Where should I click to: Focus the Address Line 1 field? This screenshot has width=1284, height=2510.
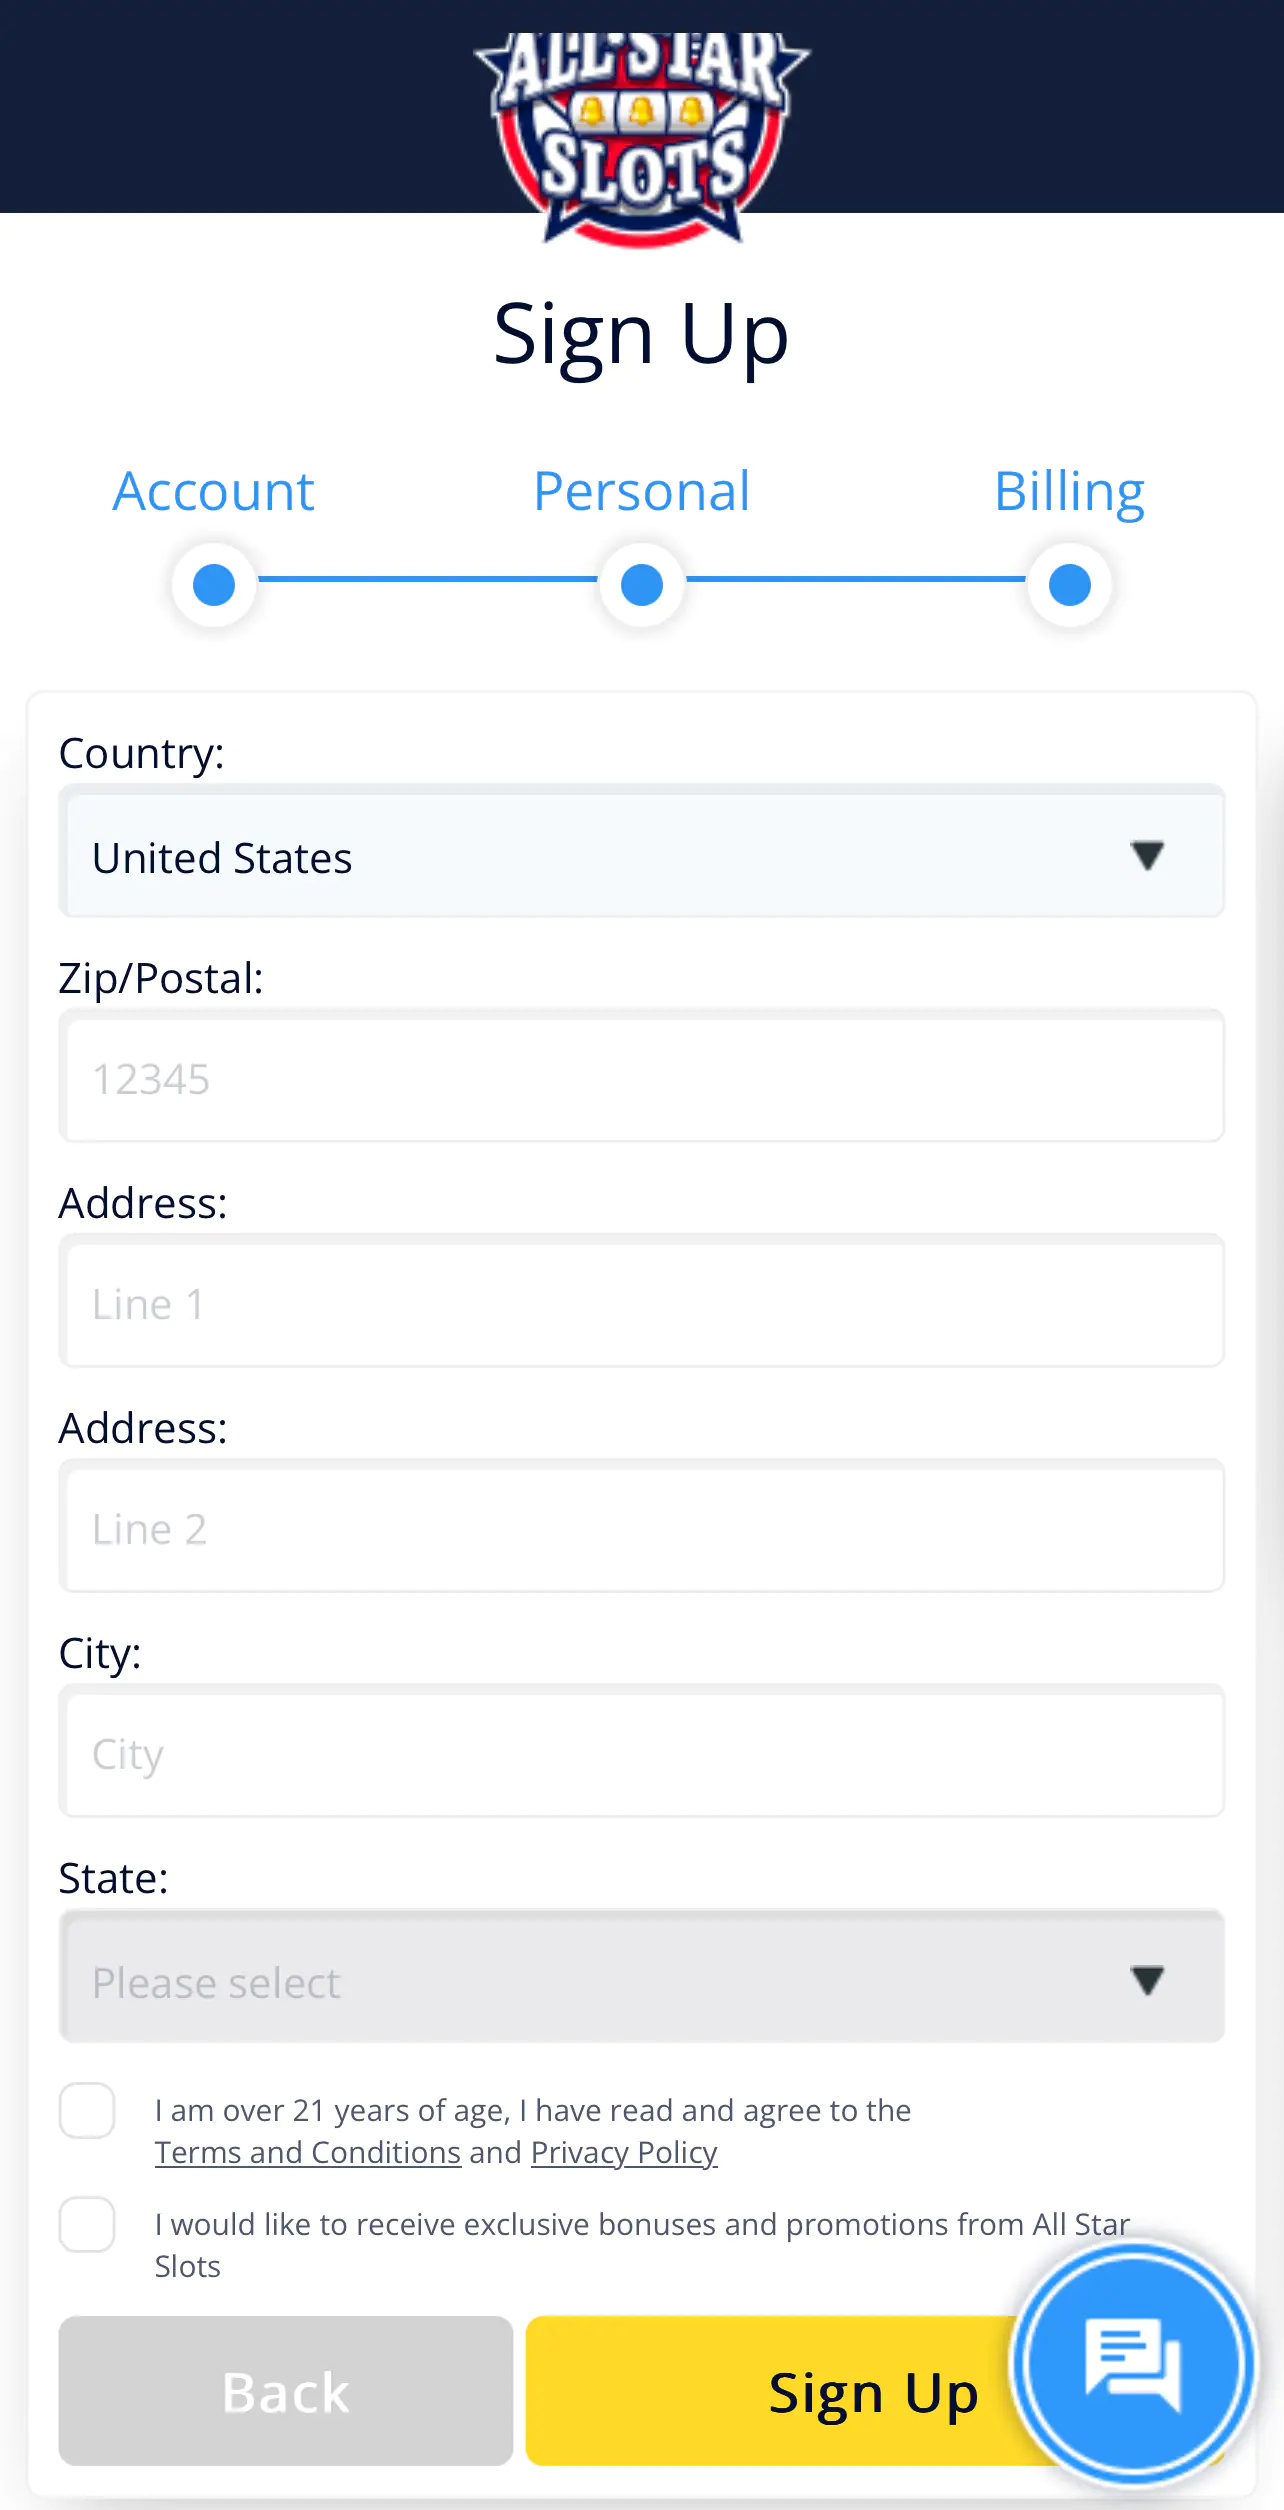tap(642, 1301)
